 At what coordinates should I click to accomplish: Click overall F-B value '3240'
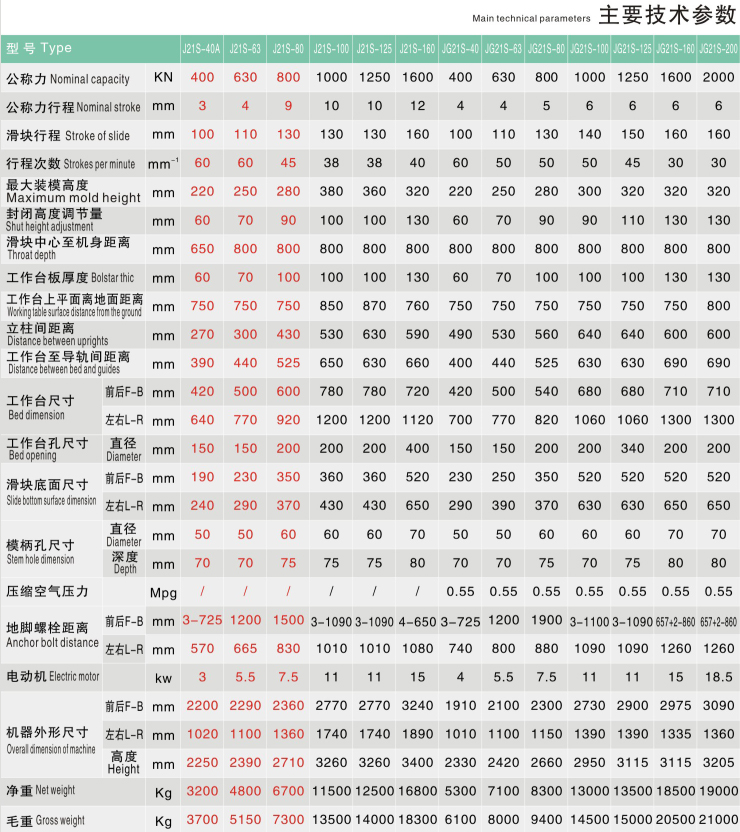[417, 706]
